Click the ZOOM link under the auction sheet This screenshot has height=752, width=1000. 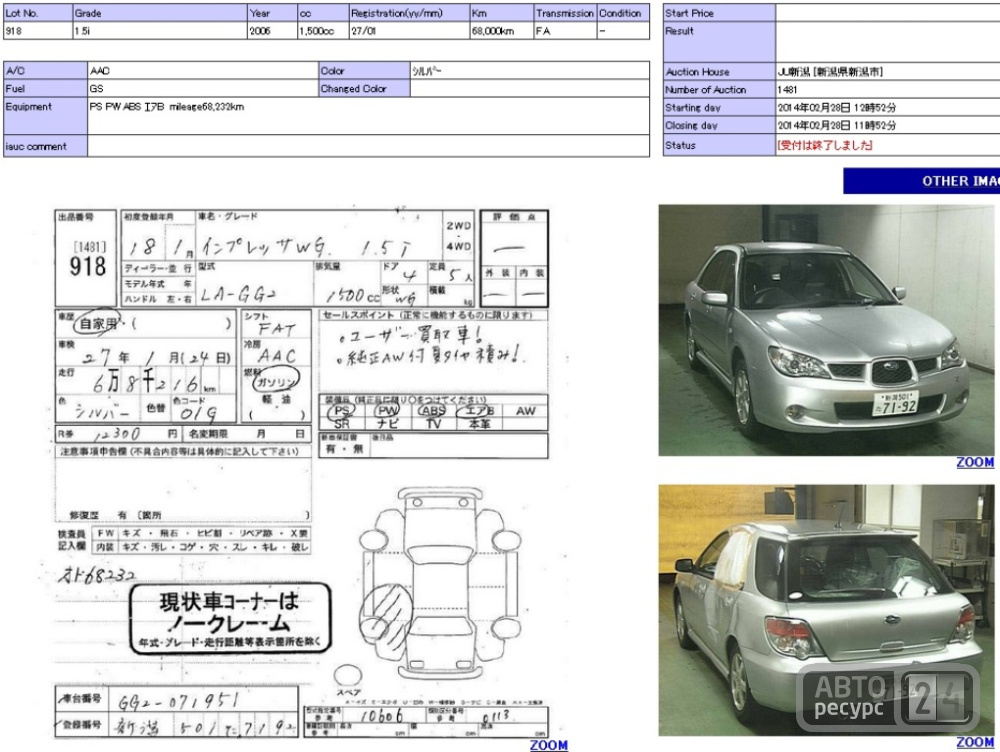548,744
